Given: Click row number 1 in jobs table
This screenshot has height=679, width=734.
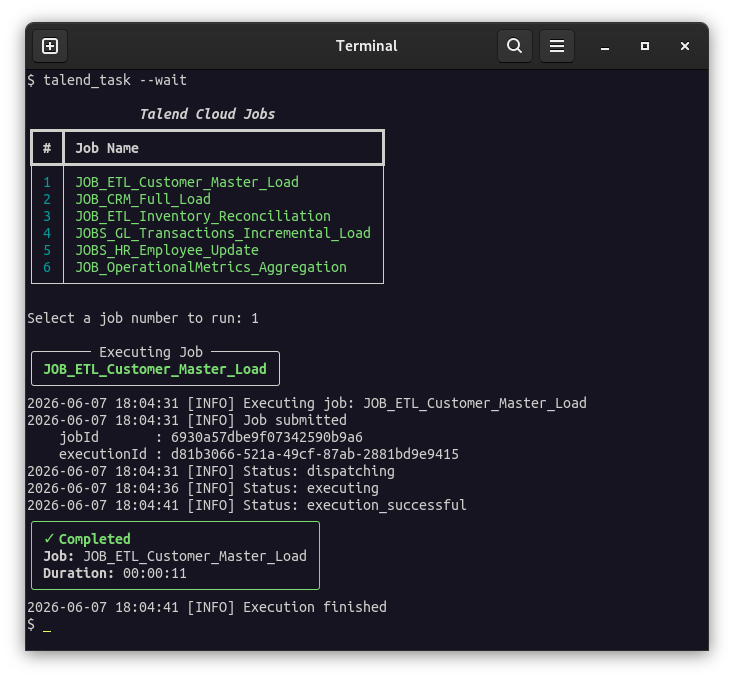Looking at the screenshot, I should tap(47, 182).
